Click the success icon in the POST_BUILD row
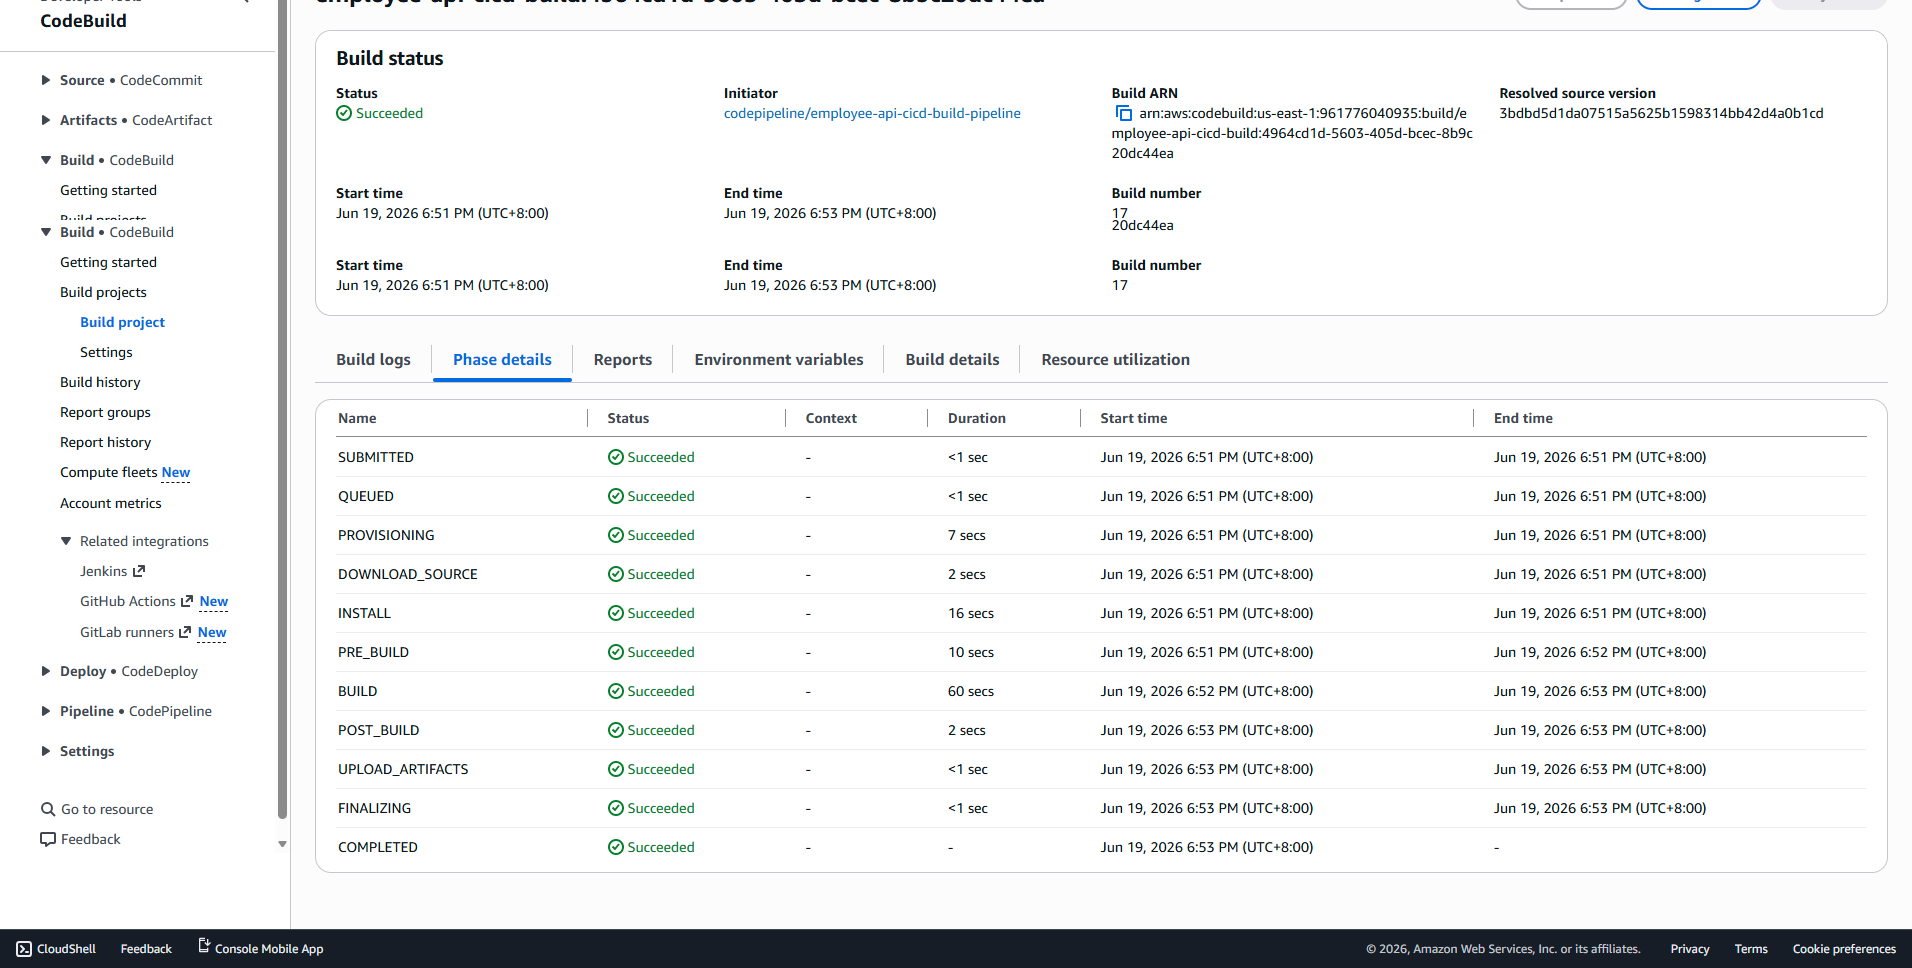This screenshot has width=1912, height=968. pyautogui.click(x=616, y=730)
